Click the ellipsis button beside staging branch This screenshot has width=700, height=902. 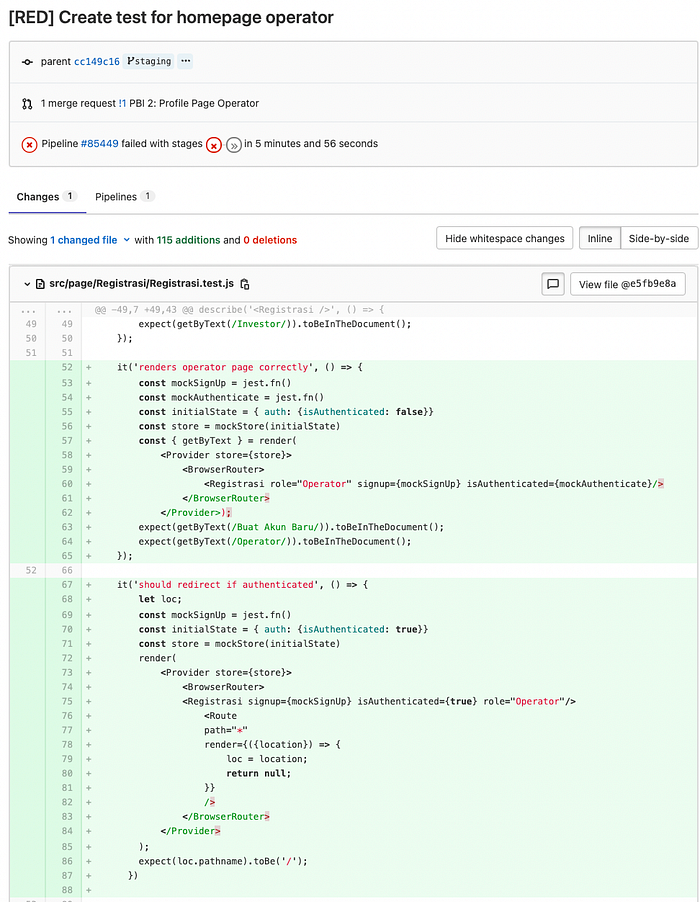185,61
